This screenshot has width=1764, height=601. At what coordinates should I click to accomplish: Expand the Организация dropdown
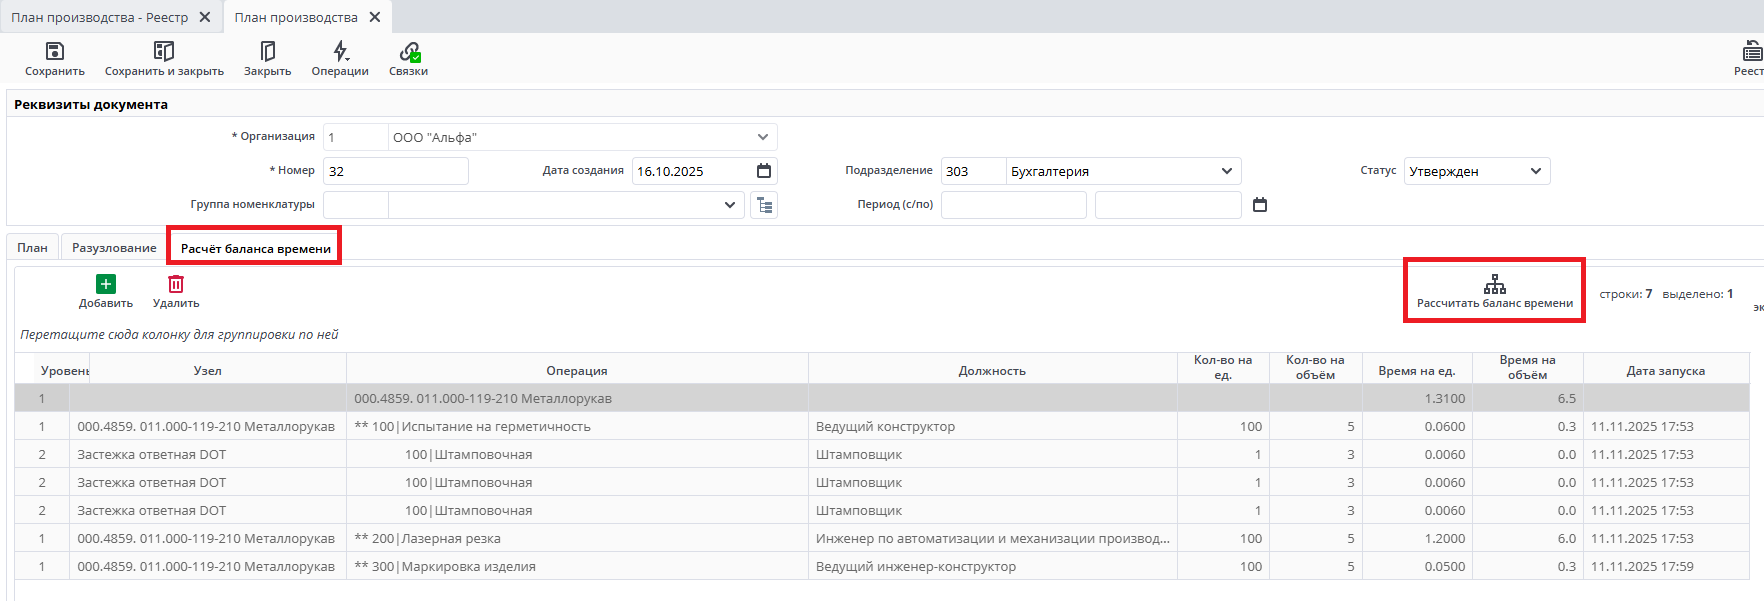(762, 137)
